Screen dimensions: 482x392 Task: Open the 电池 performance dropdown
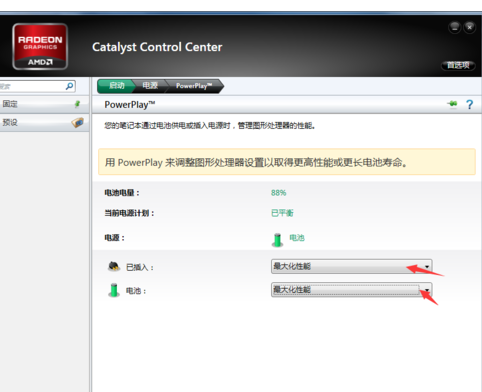pos(352,290)
